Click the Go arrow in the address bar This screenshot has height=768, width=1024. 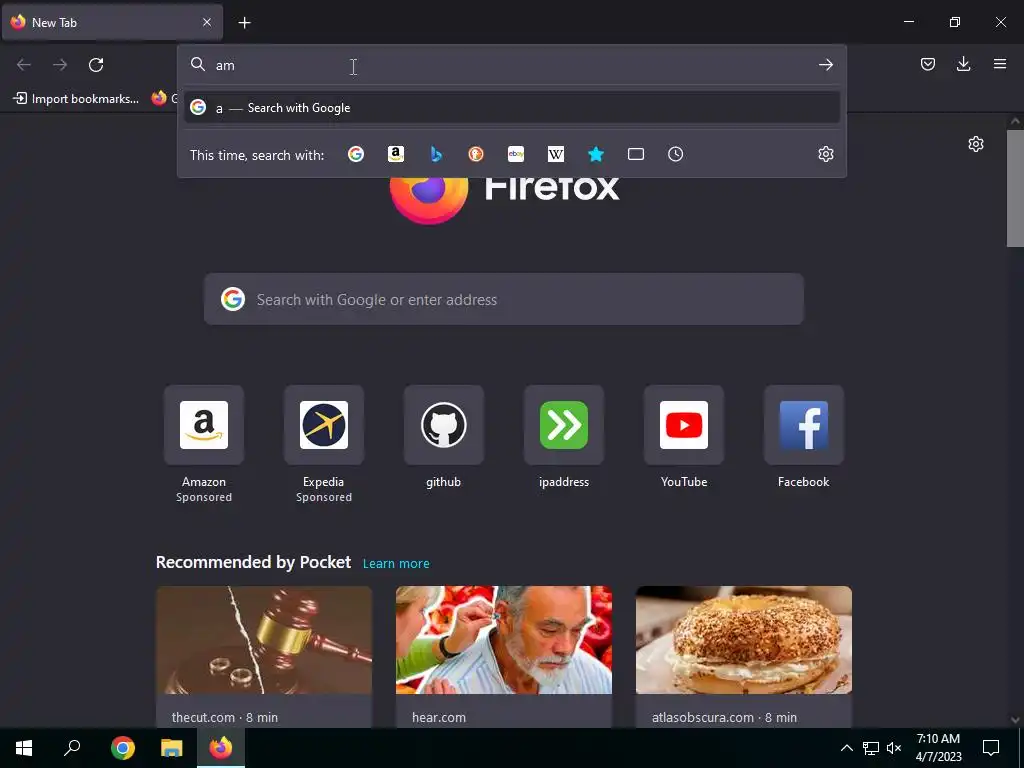tap(825, 65)
